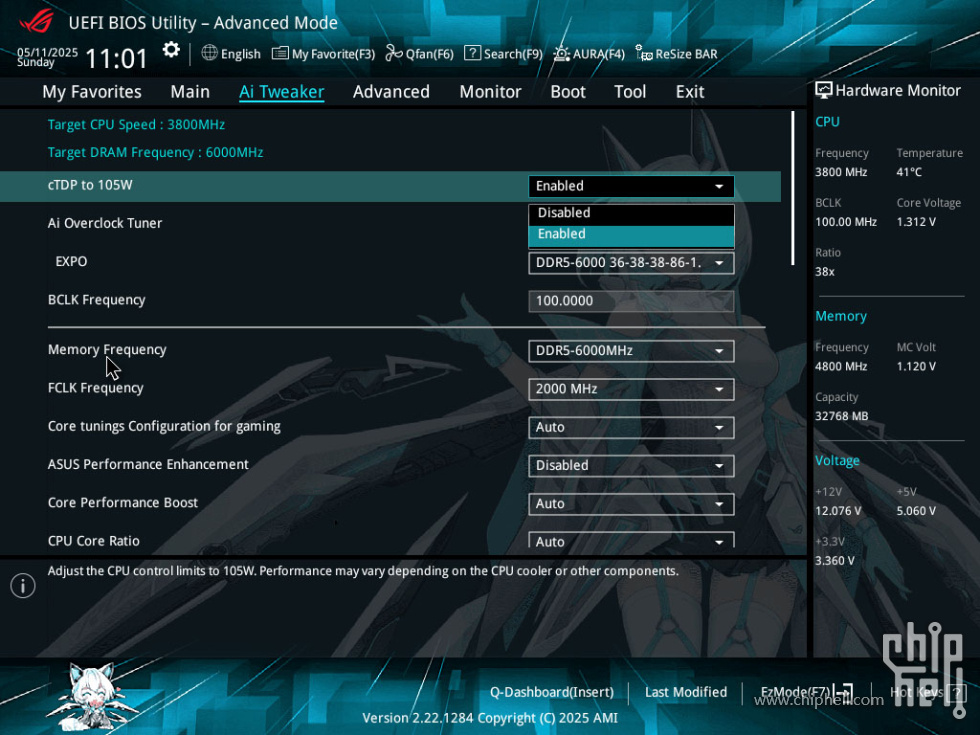The height and width of the screenshot is (735, 980).
Task: Click the BCLK Frequency input field
Action: [x=631, y=301]
